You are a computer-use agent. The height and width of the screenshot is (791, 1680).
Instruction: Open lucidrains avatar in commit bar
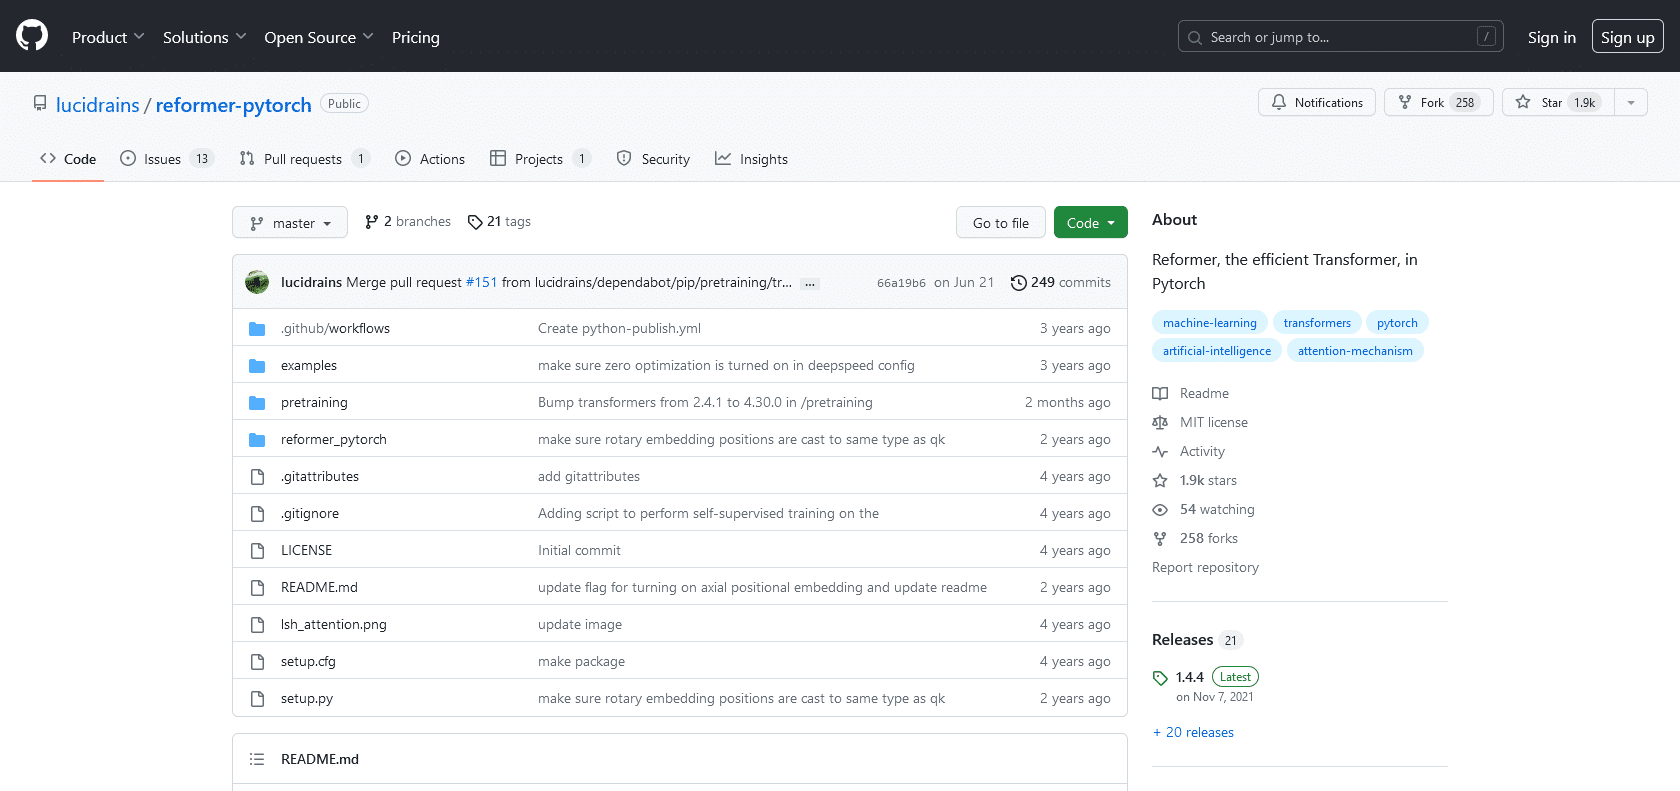pyautogui.click(x=257, y=282)
